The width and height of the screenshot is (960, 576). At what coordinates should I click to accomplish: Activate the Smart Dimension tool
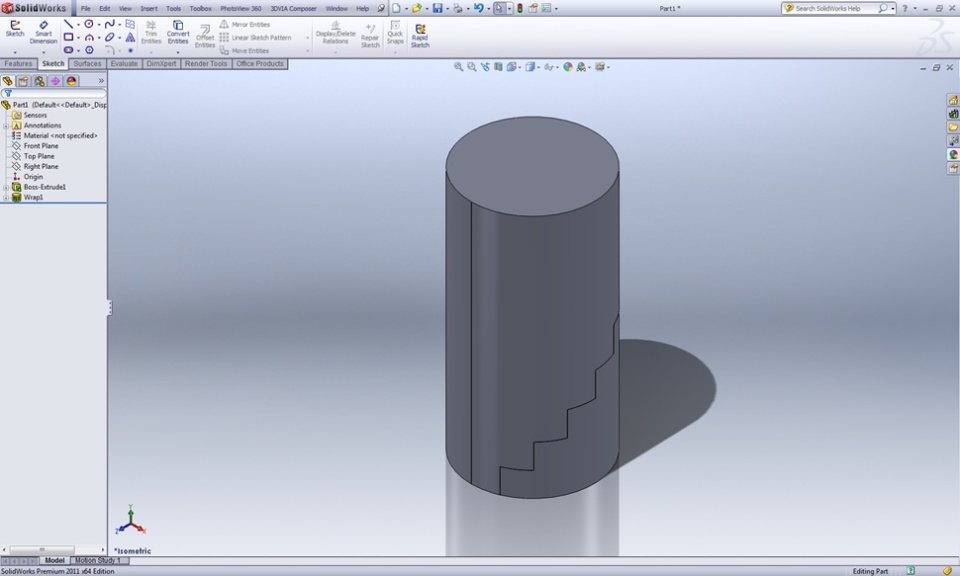(43, 32)
